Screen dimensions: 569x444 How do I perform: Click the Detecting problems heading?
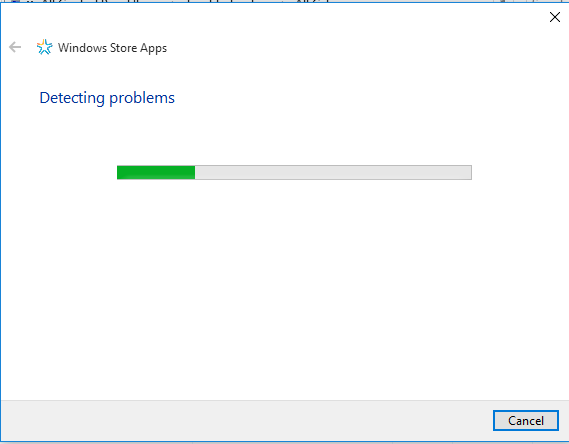(x=107, y=98)
